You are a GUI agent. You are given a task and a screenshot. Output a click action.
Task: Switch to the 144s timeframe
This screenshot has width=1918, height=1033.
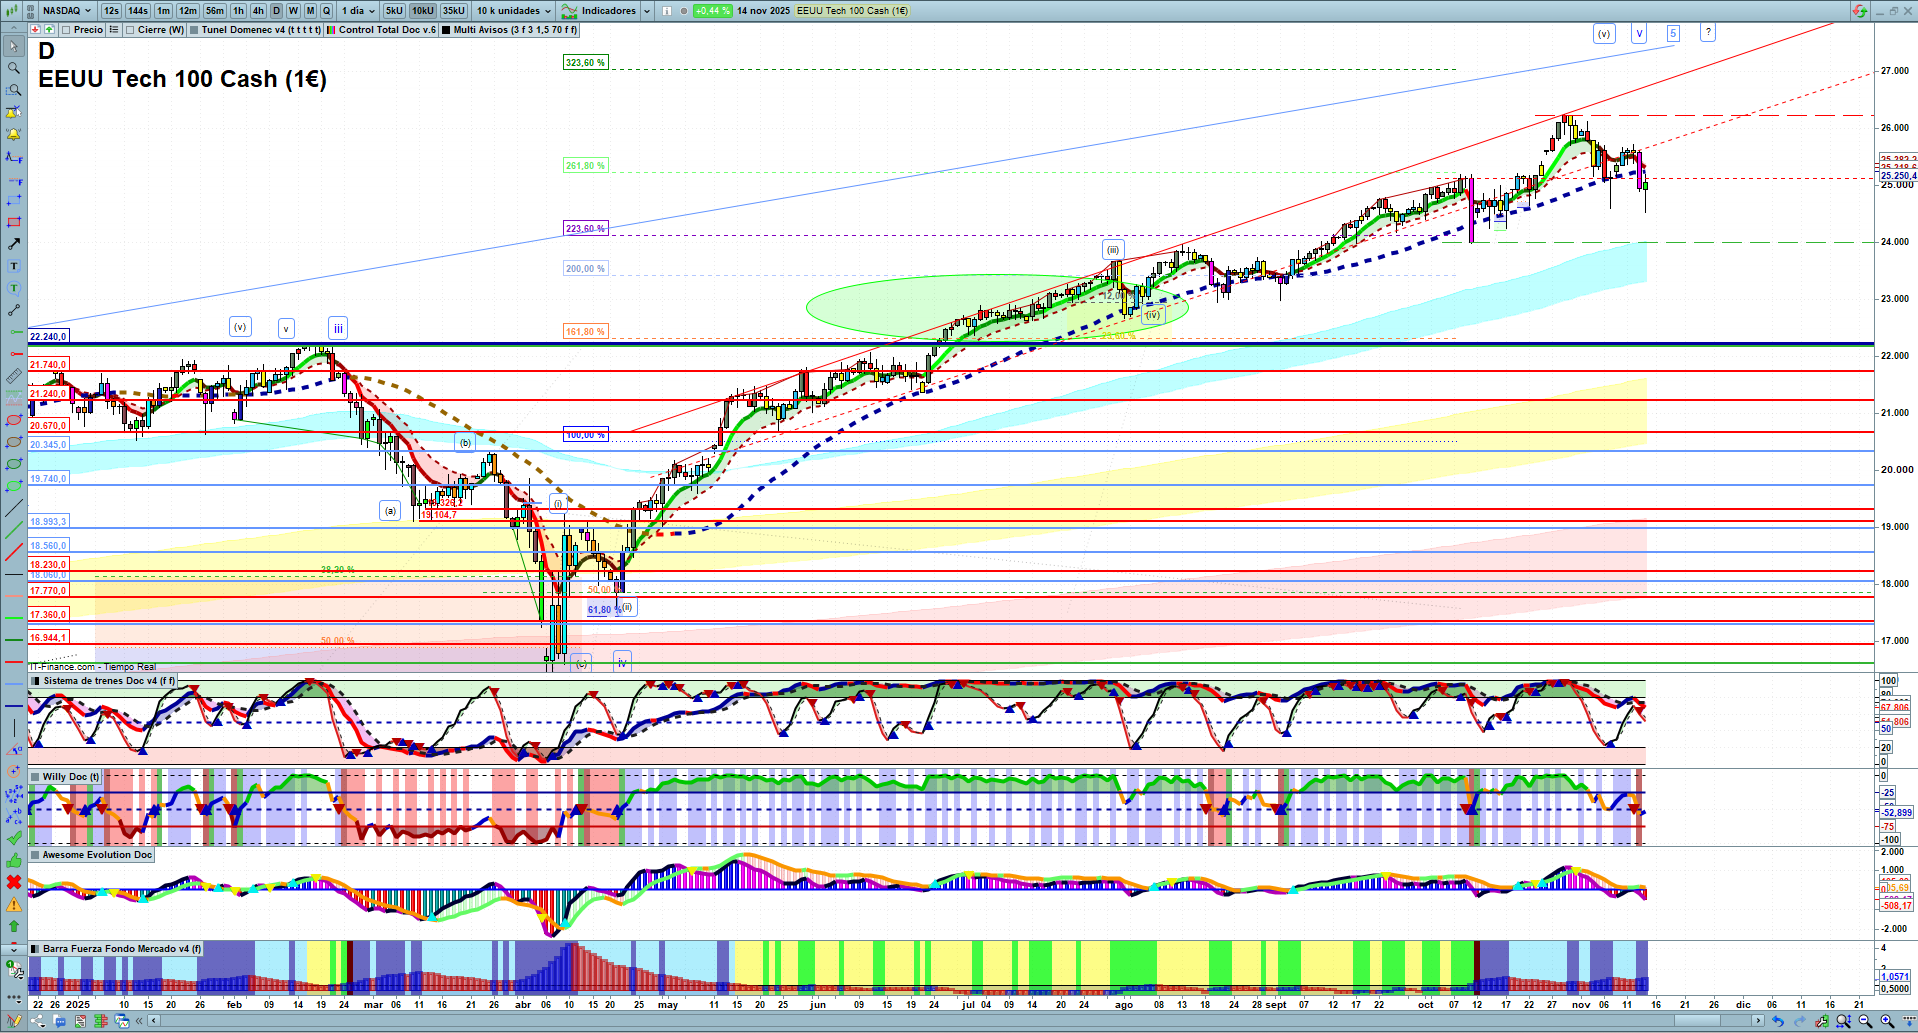click(138, 11)
